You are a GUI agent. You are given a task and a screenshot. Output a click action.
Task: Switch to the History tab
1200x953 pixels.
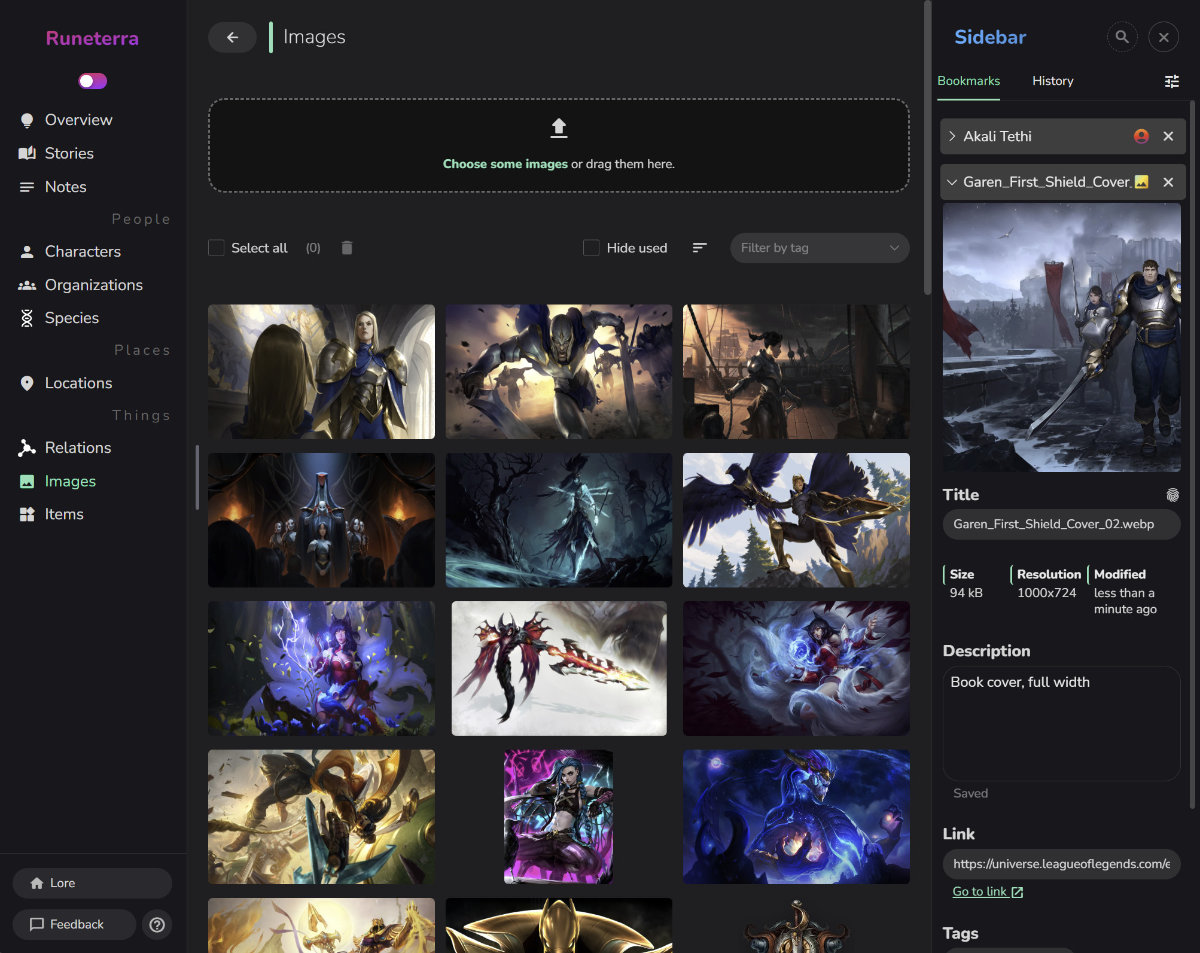tap(1053, 81)
